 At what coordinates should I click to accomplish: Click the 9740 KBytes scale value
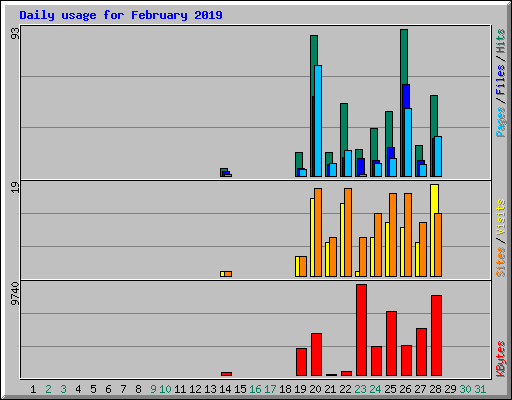pos(15,294)
